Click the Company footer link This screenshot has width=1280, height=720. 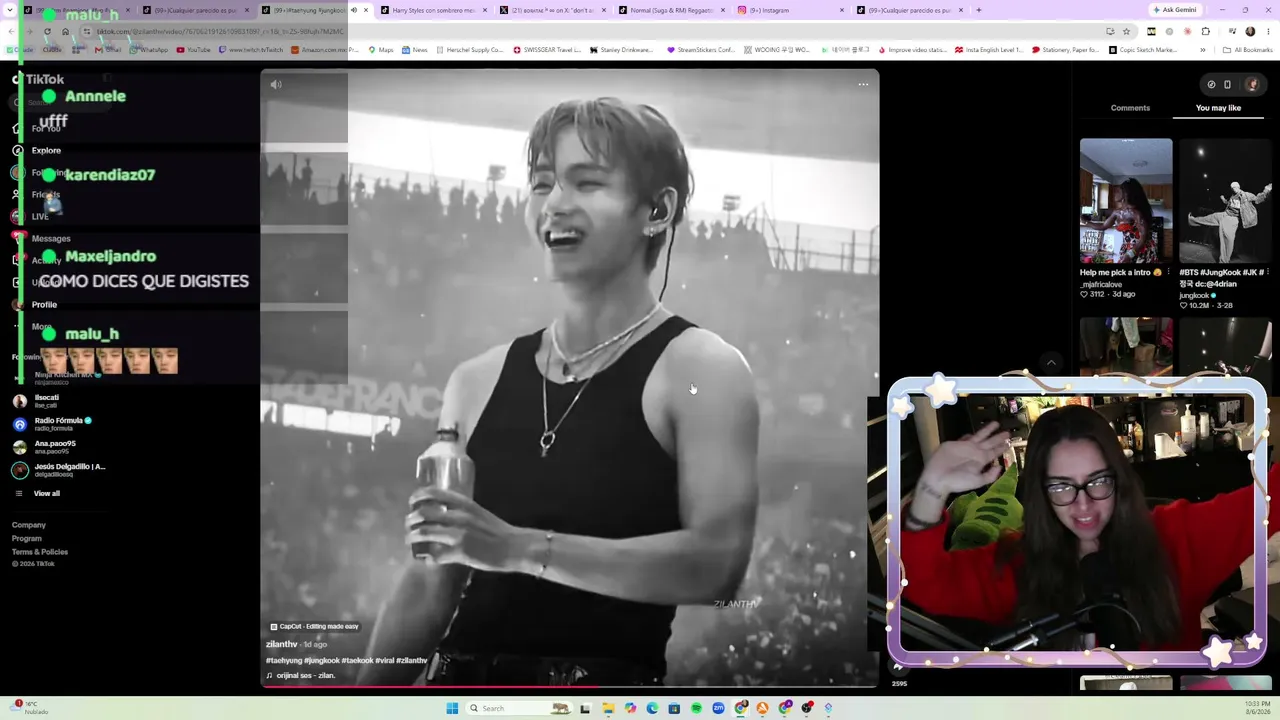click(29, 525)
